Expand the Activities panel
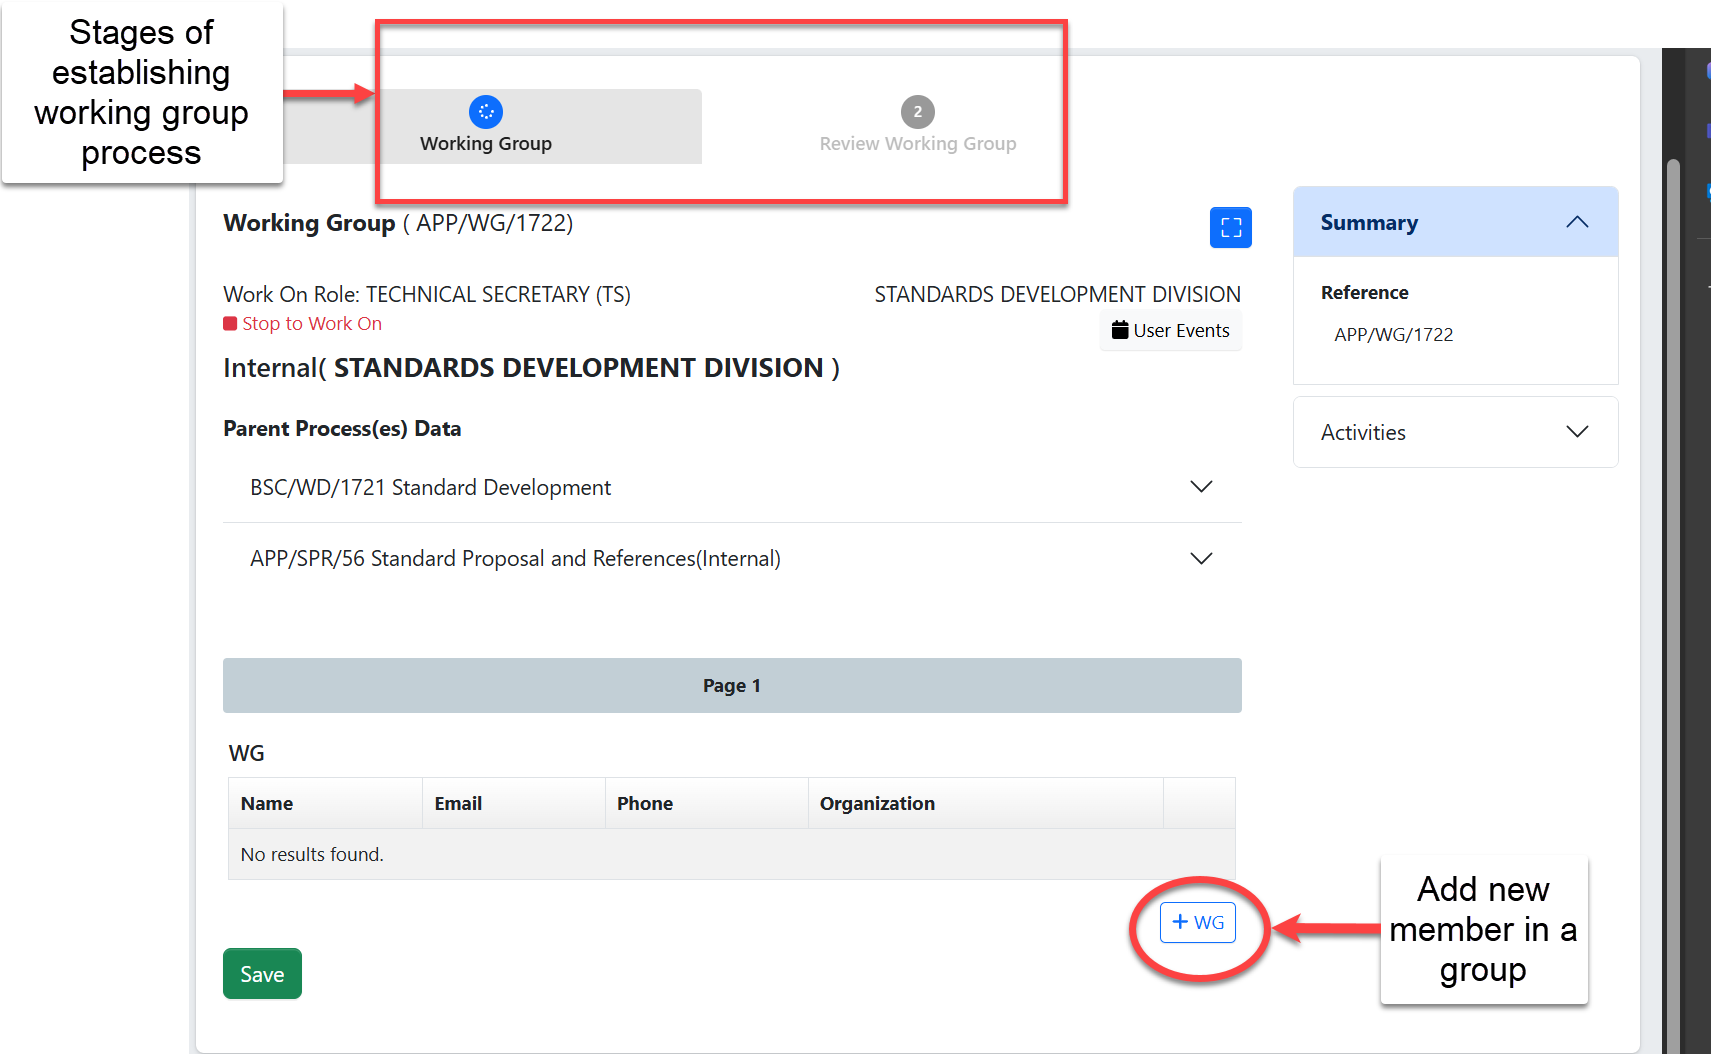The image size is (1711, 1054). click(x=1576, y=432)
